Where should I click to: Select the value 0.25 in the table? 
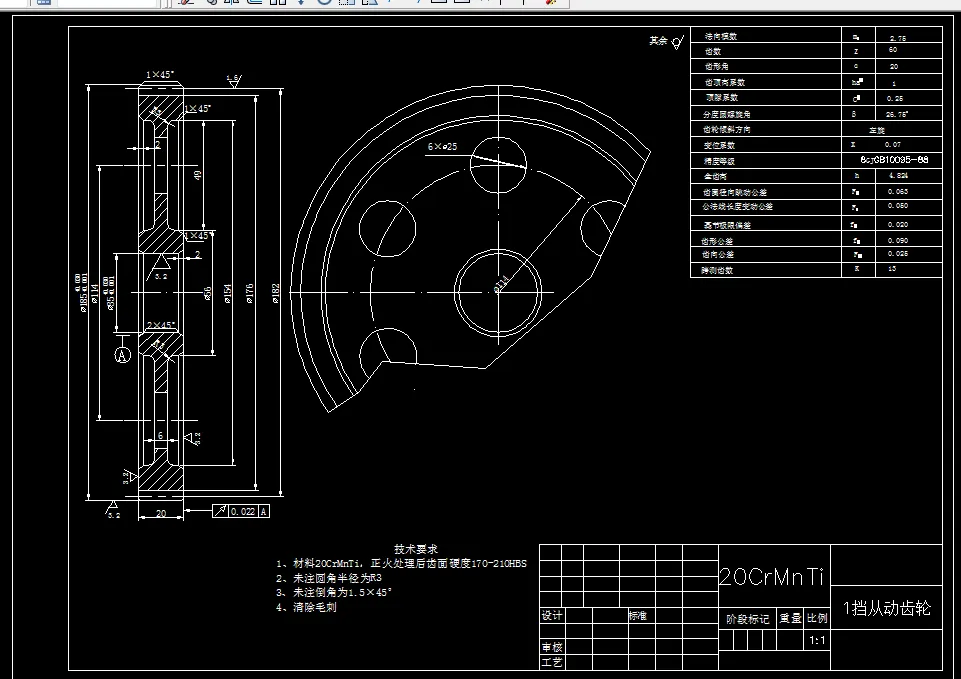click(x=895, y=98)
